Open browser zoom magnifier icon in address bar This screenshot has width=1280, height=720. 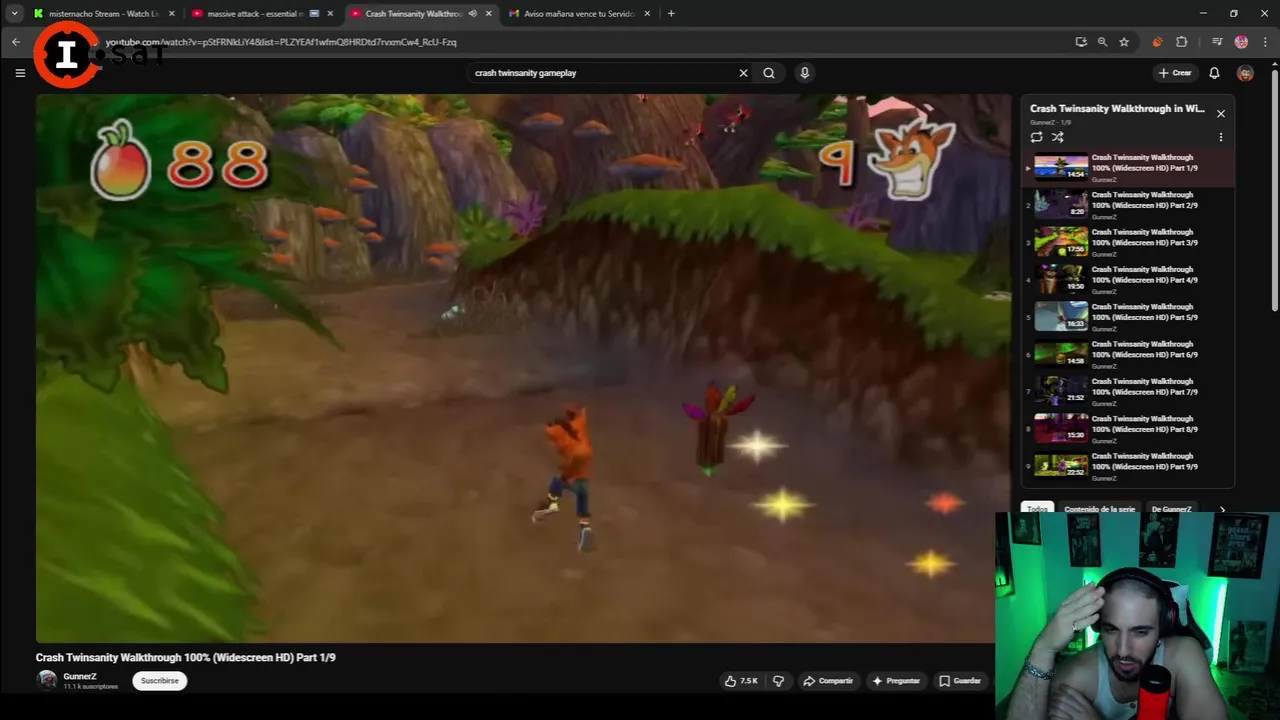pyautogui.click(x=1102, y=42)
